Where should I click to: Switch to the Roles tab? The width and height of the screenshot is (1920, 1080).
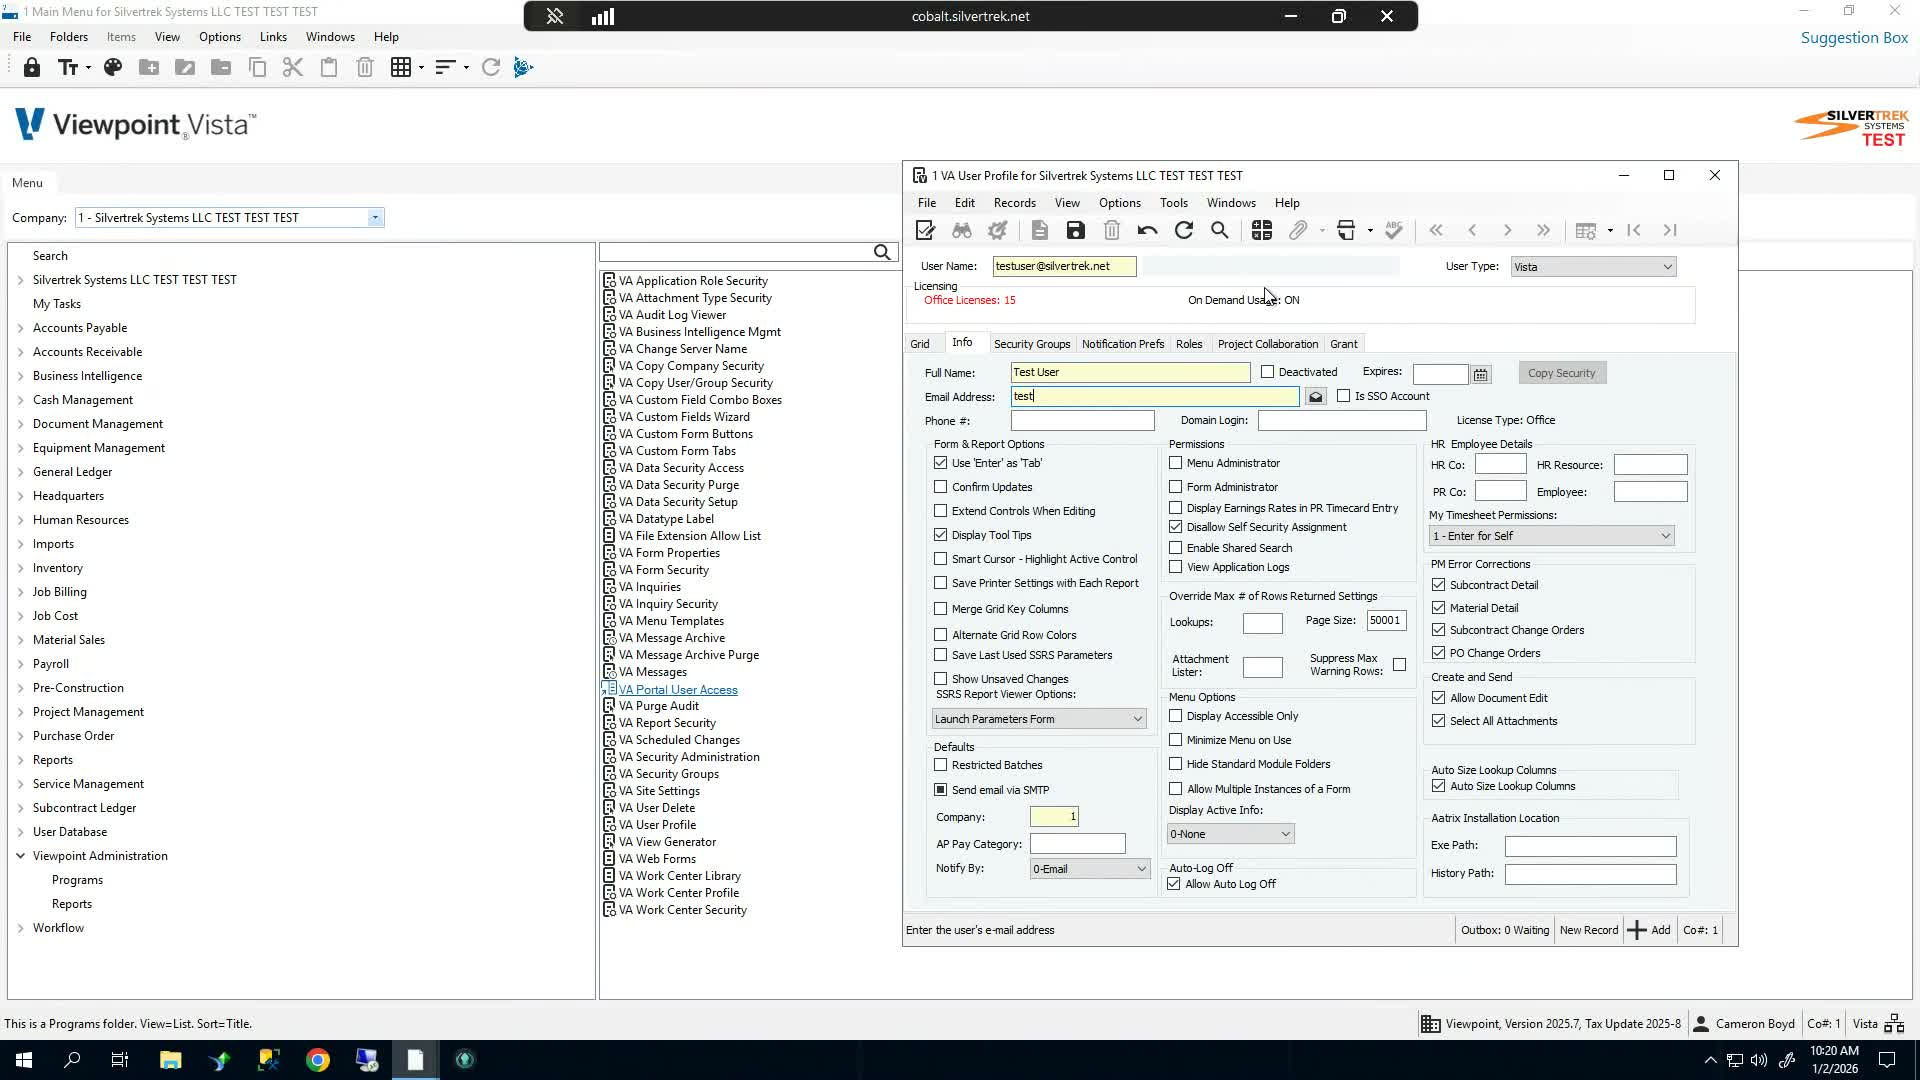[x=1189, y=344]
